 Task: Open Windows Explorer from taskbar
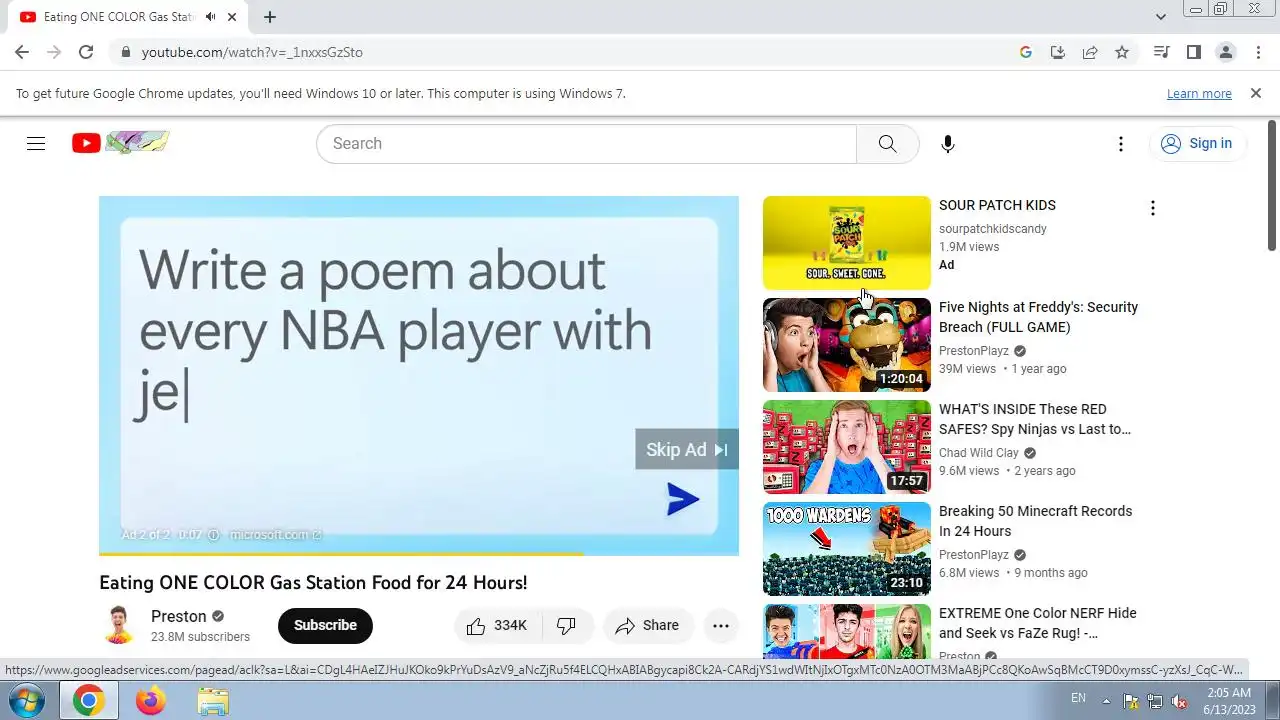213,701
